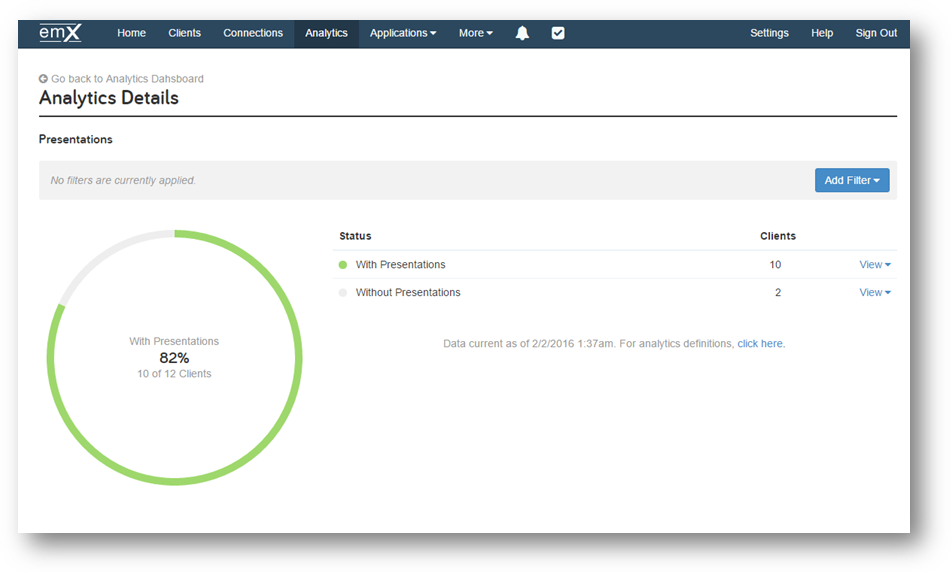Image resolution: width=951 pixels, height=572 pixels.
Task: Go to the Home menu
Action: pyautogui.click(x=132, y=33)
